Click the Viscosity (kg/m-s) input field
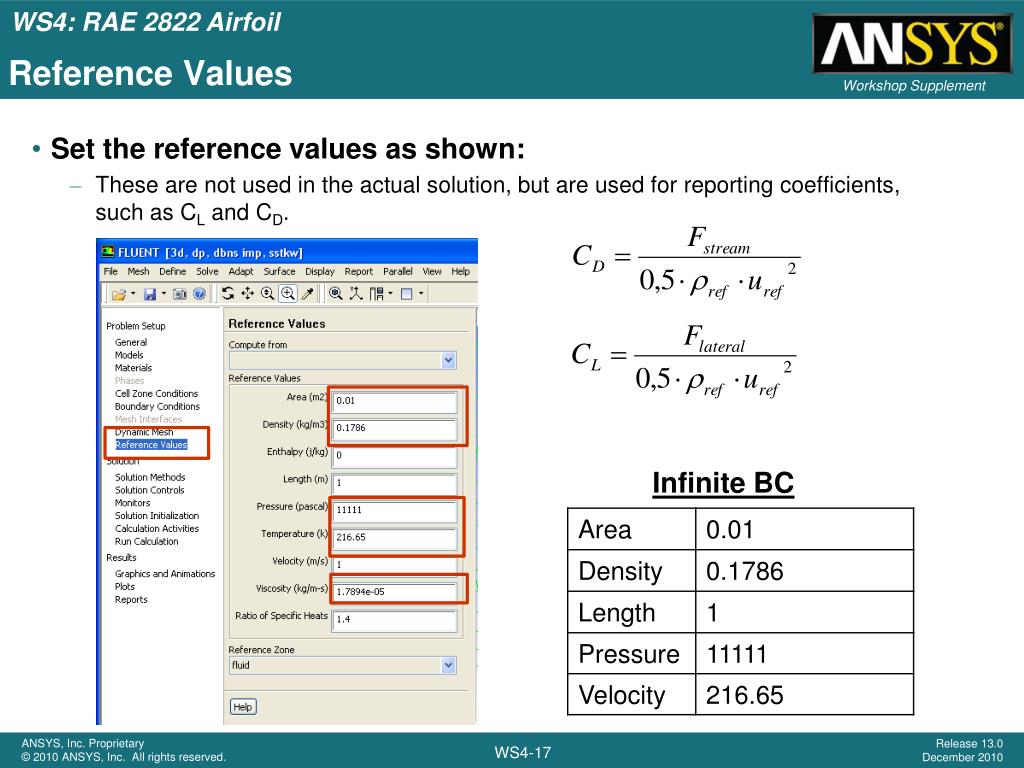The image size is (1024, 768). (394, 592)
